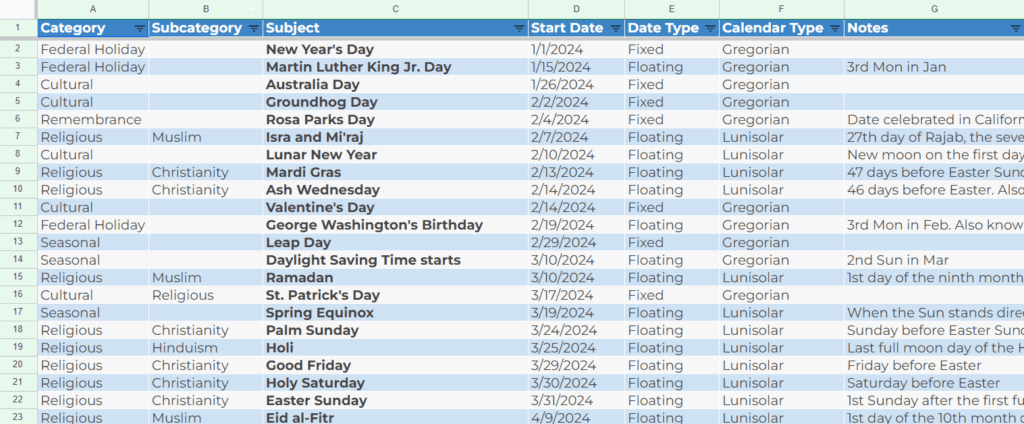Select the 2/29/2024 date cell

tap(576, 243)
